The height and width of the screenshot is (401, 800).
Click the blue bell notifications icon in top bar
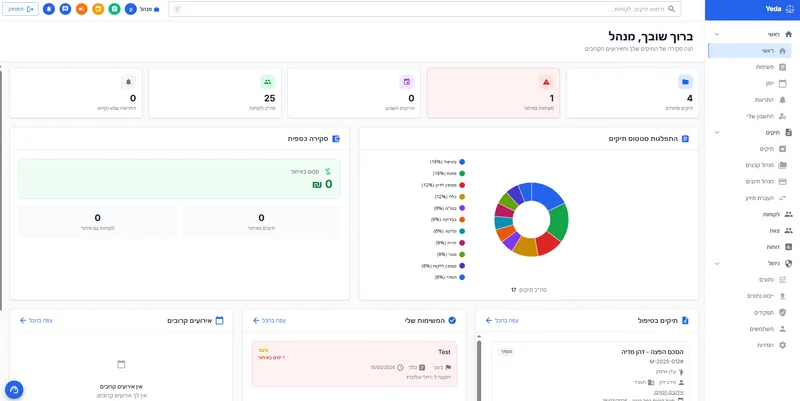[49, 9]
